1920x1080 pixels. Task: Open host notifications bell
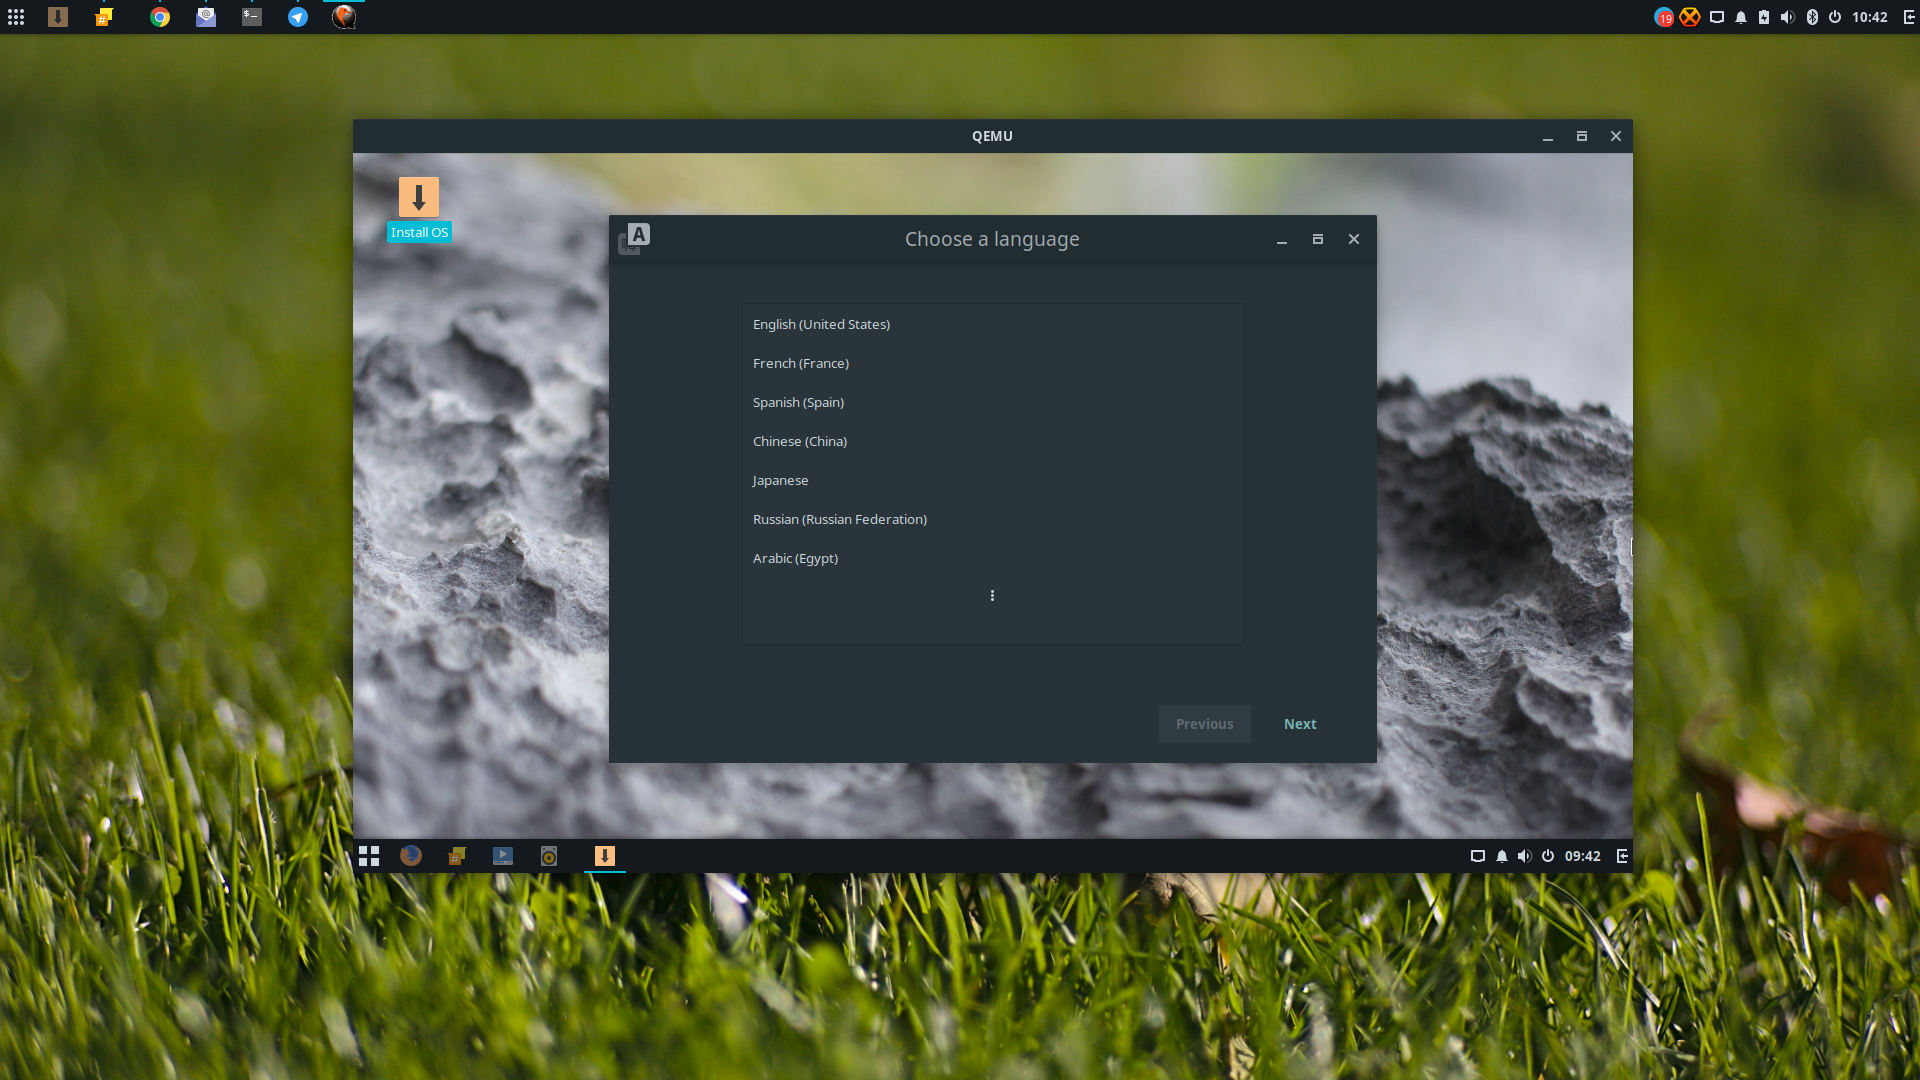[1741, 17]
